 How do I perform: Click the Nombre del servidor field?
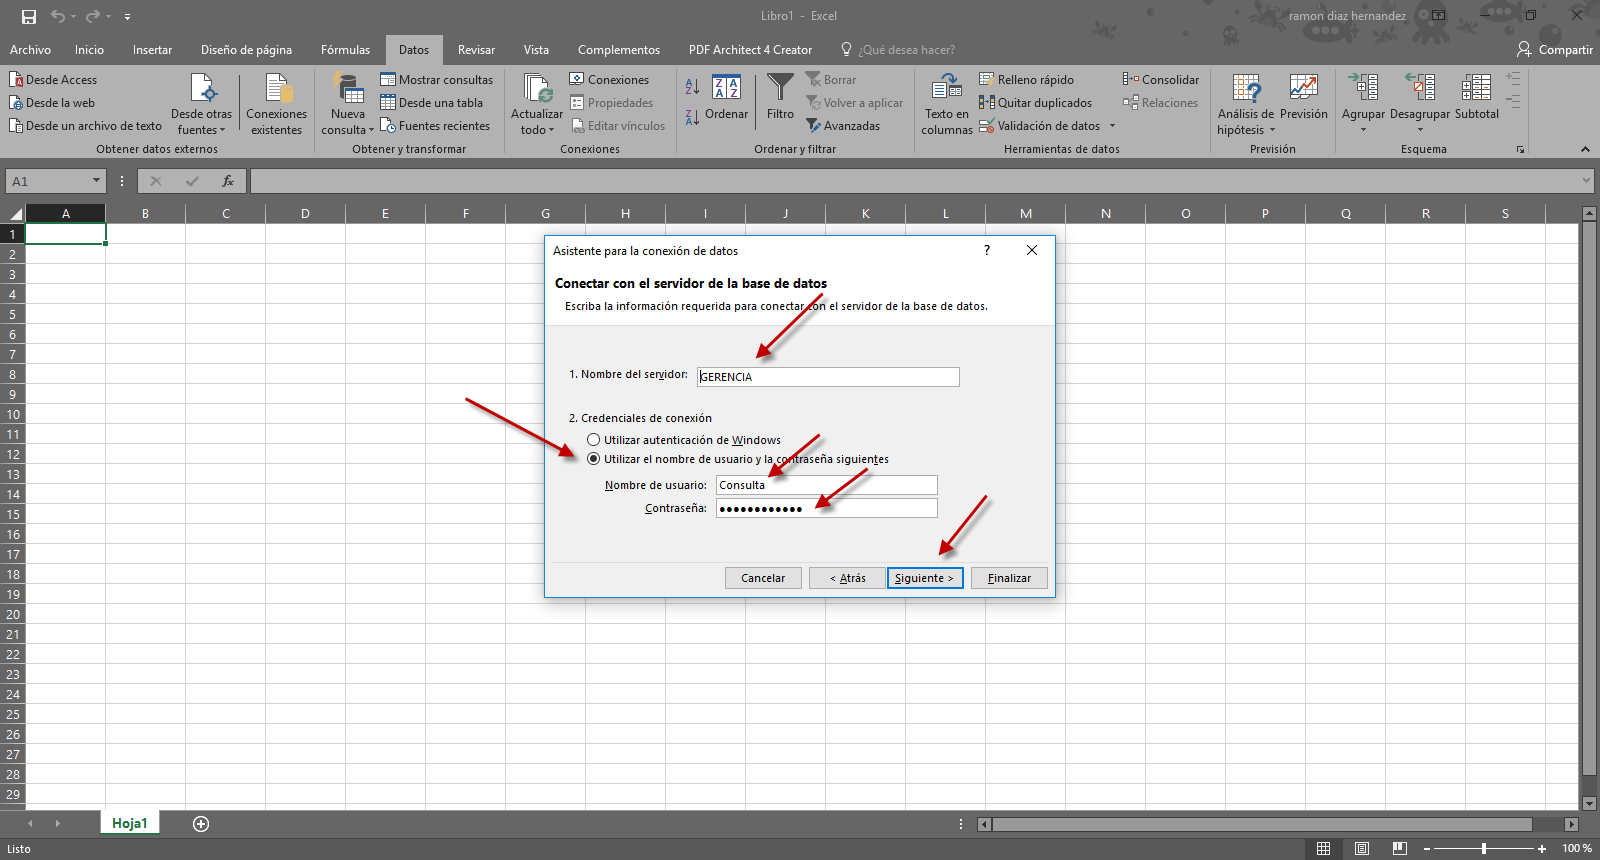click(828, 377)
